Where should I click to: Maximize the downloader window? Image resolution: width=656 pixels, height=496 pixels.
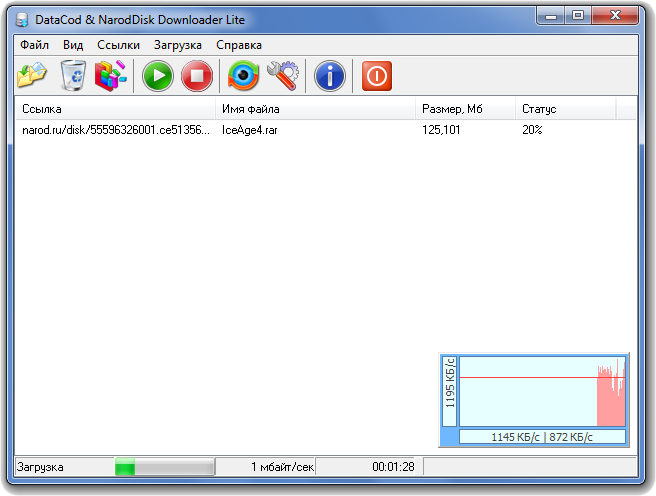578,15
